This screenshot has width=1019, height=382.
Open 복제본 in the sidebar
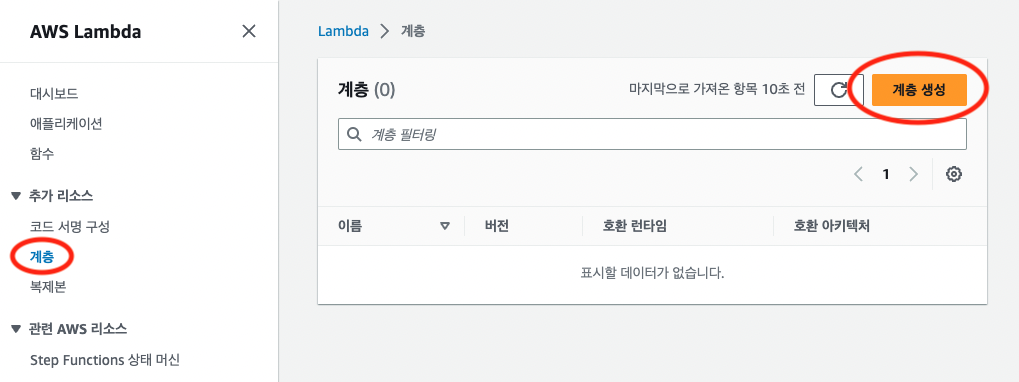click(x=47, y=287)
